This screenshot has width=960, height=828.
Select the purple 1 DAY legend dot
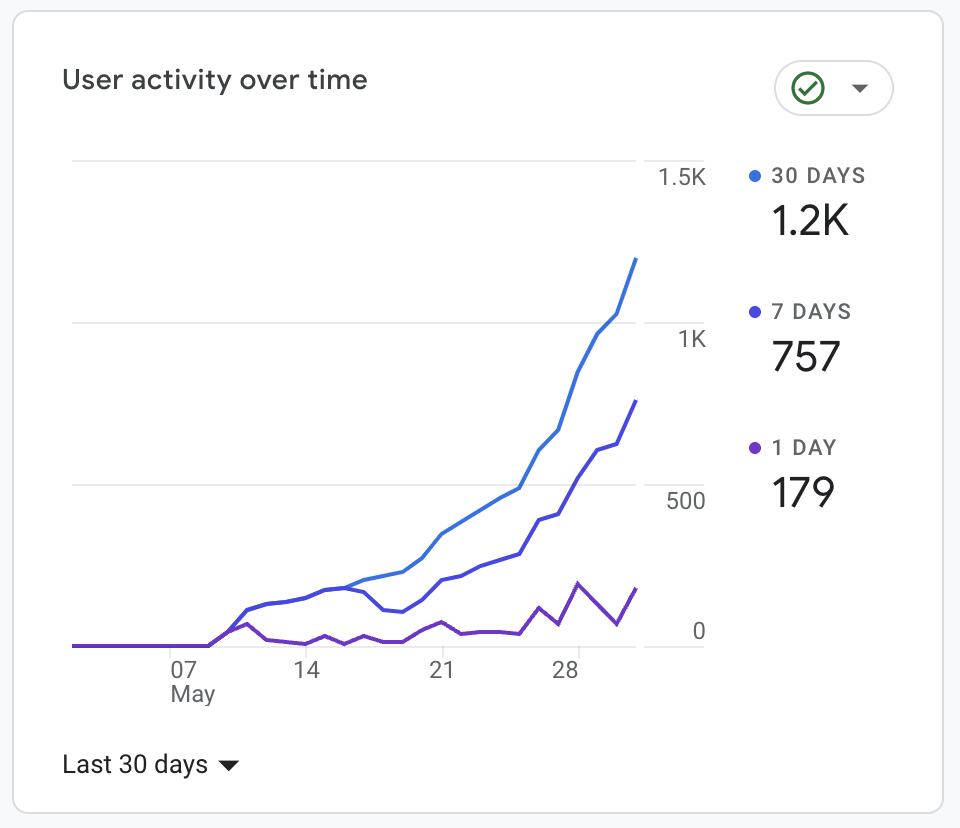point(755,447)
